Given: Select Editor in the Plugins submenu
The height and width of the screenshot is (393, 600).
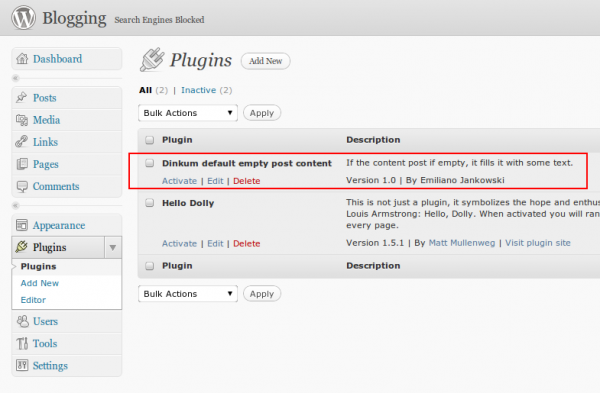Looking at the screenshot, I should 33,300.
